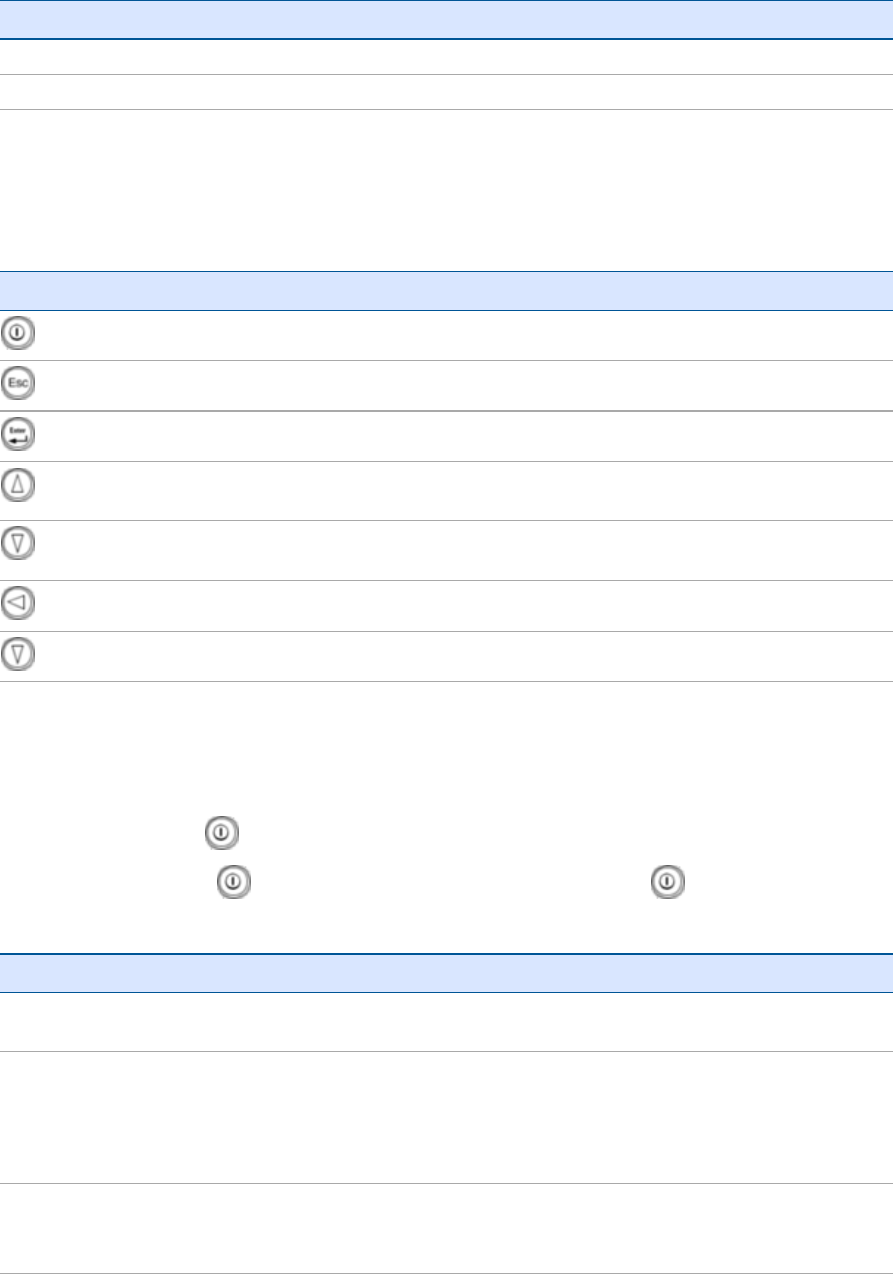Viewport: 893px width, 1274px height.
Task: Click the second blank row of the top table
Action: pyautogui.click(x=446, y=92)
